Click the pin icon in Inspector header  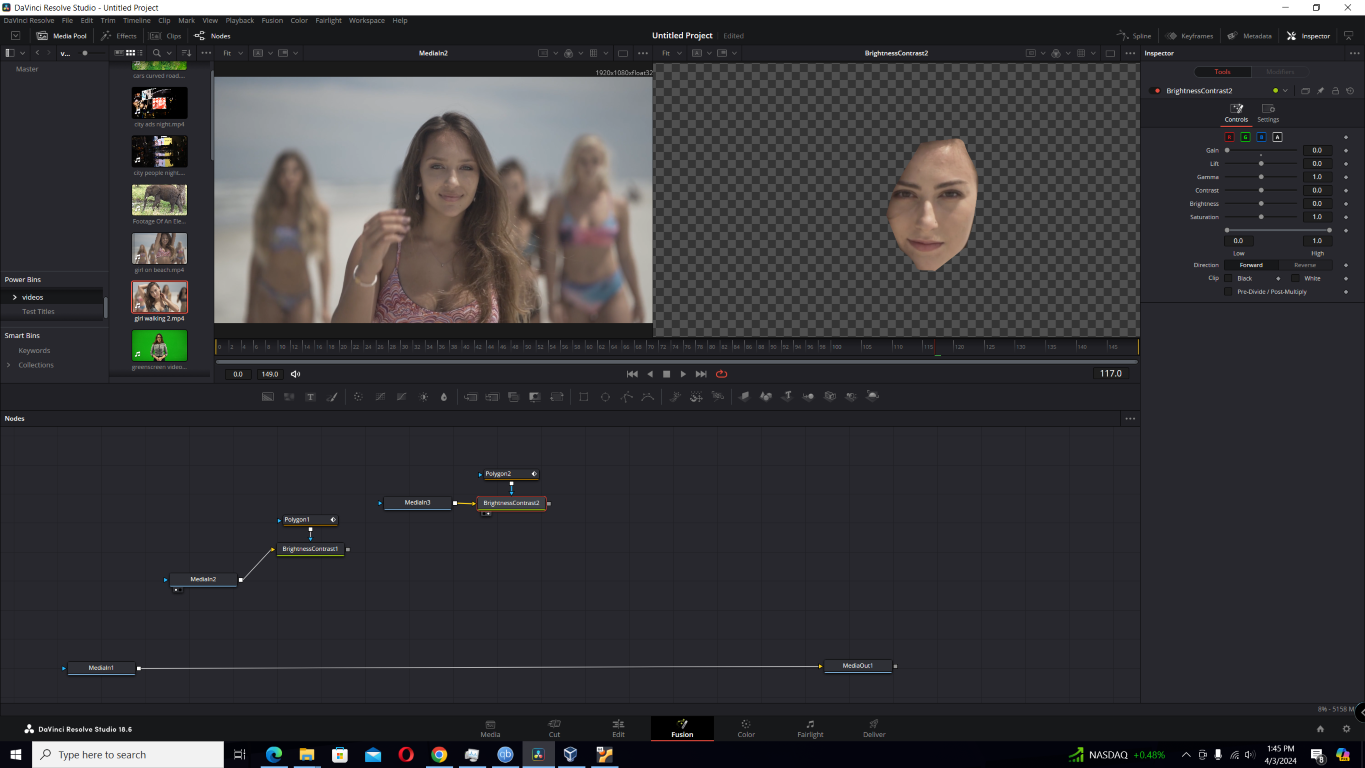[x=1320, y=91]
